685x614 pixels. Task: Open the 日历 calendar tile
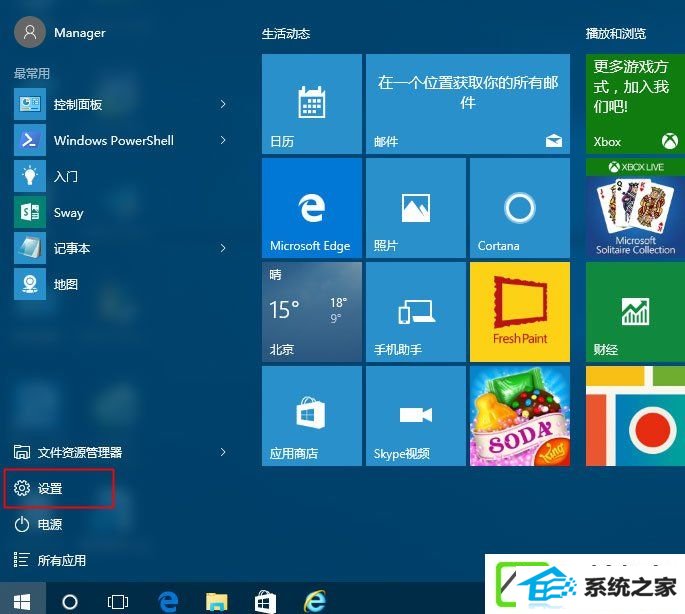pyautogui.click(x=312, y=104)
